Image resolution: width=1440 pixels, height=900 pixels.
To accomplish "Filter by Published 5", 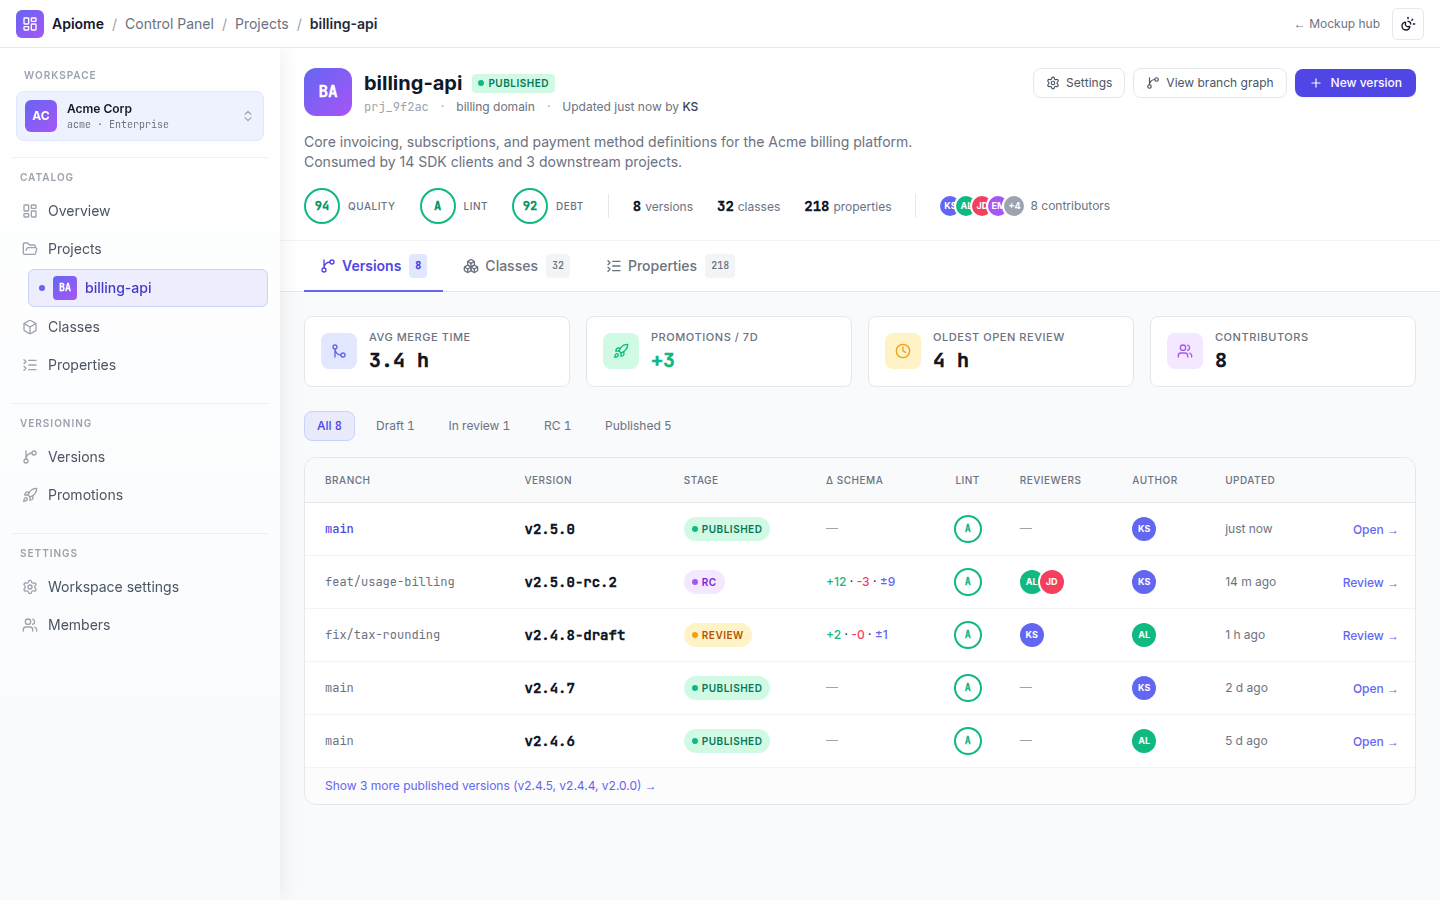I will 638,426.
